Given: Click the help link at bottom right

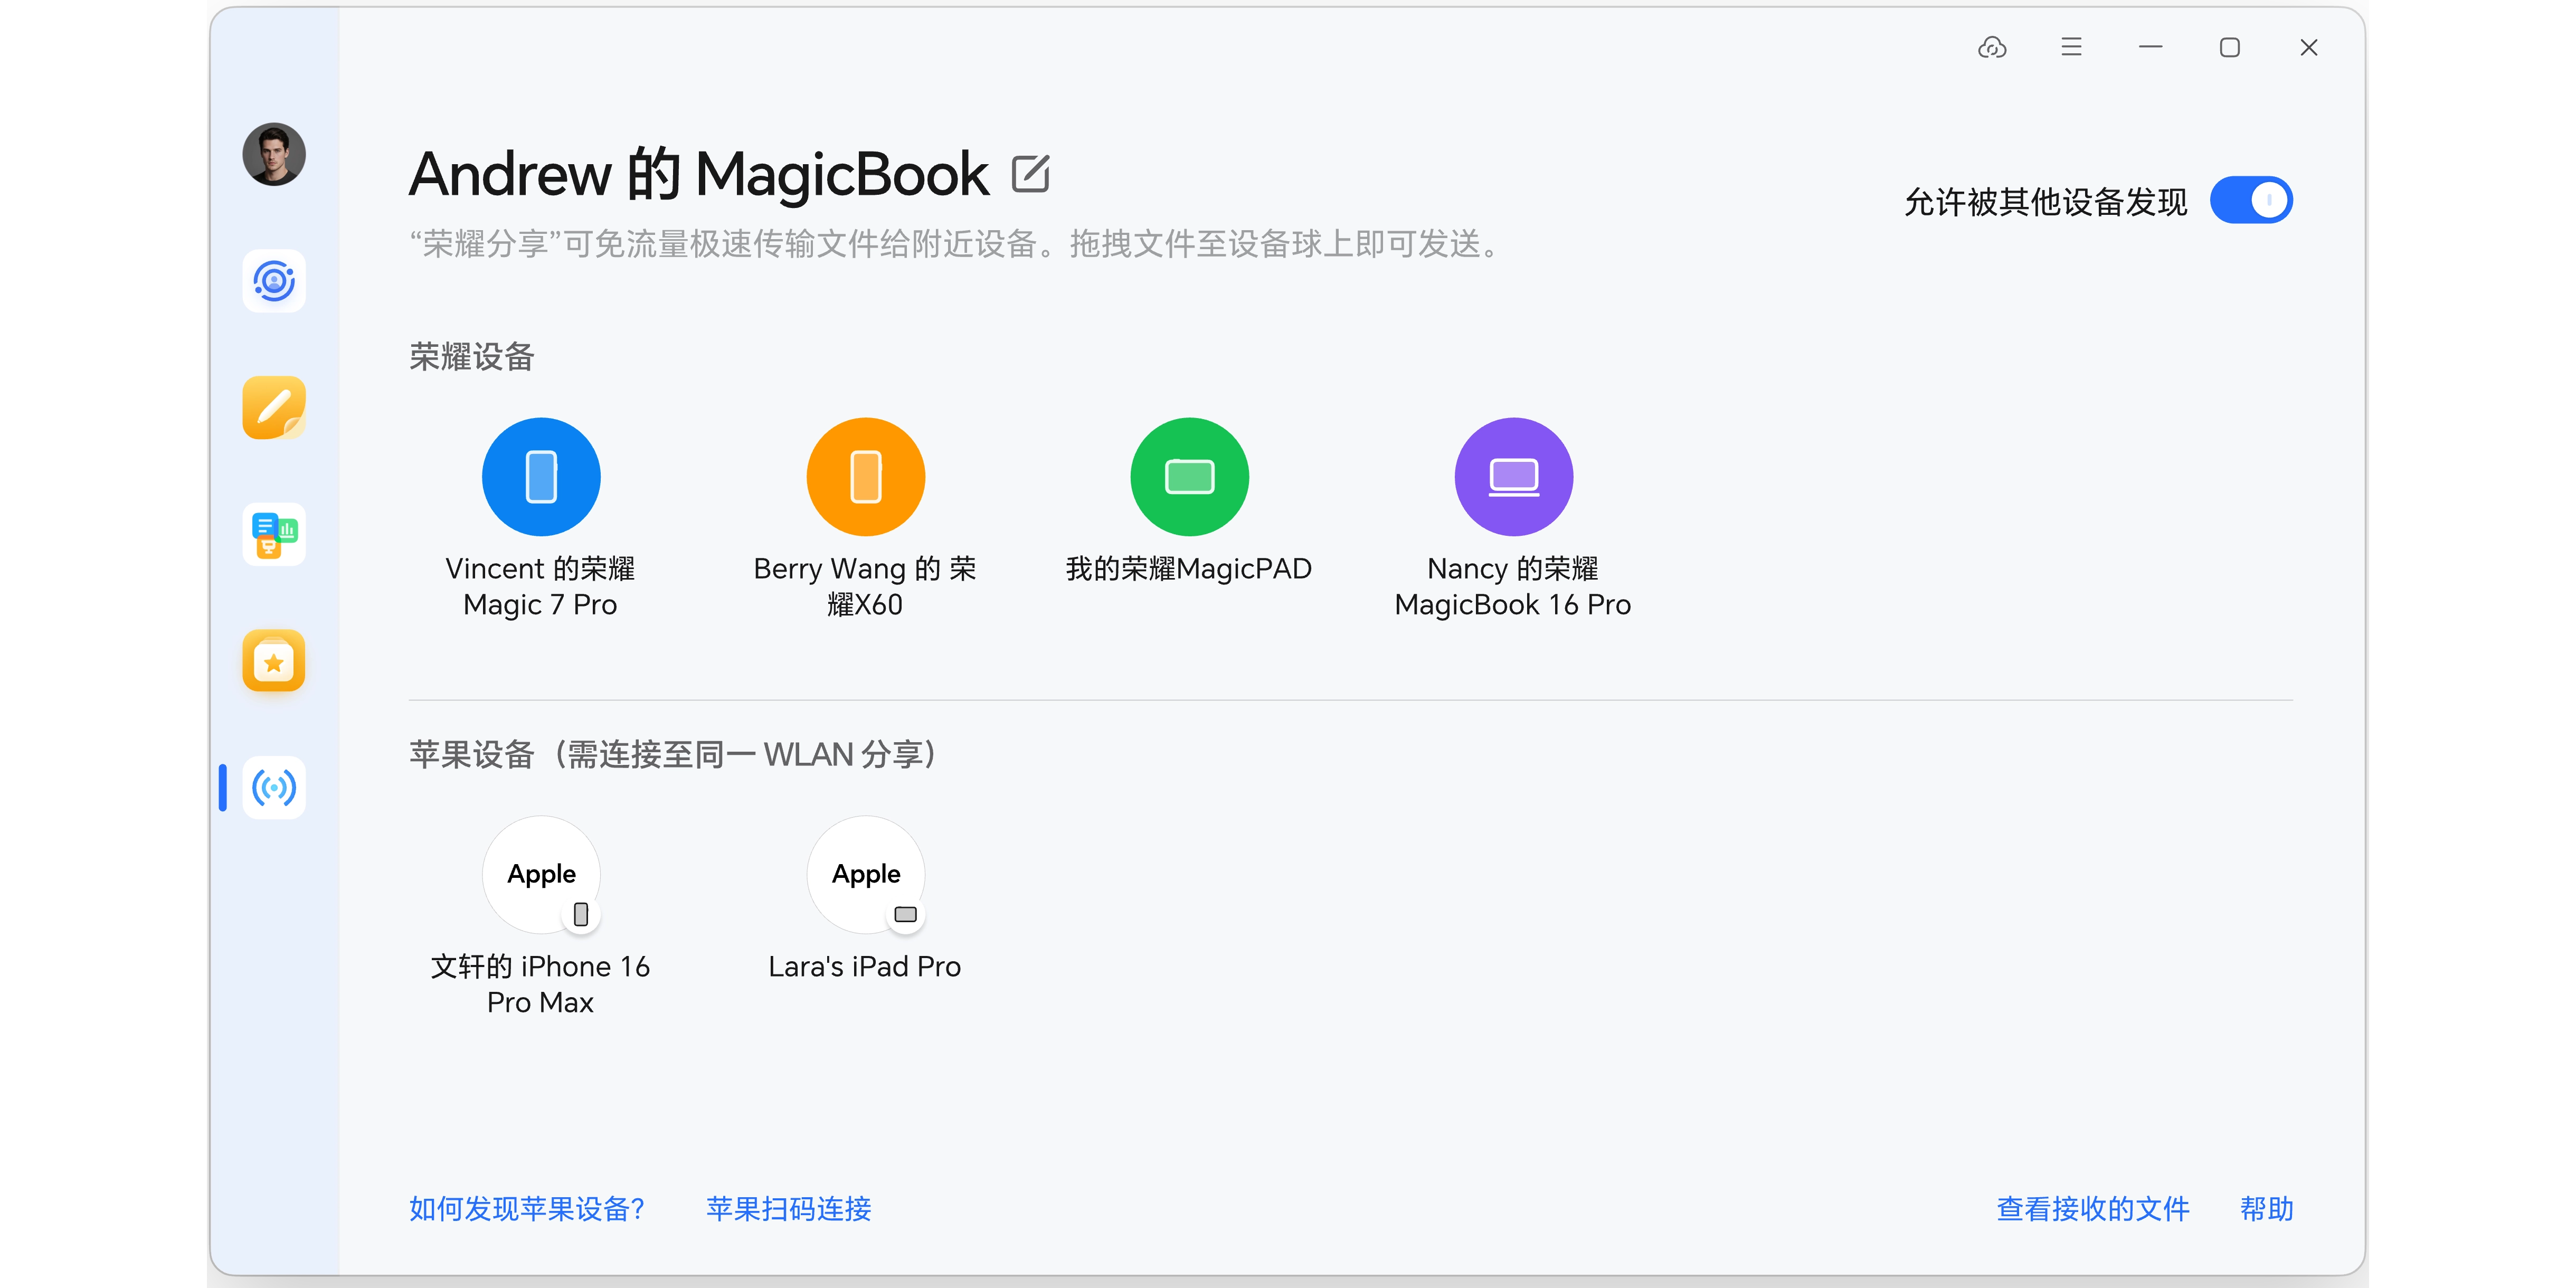Looking at the screenshot, I should click(2266, 1209).
